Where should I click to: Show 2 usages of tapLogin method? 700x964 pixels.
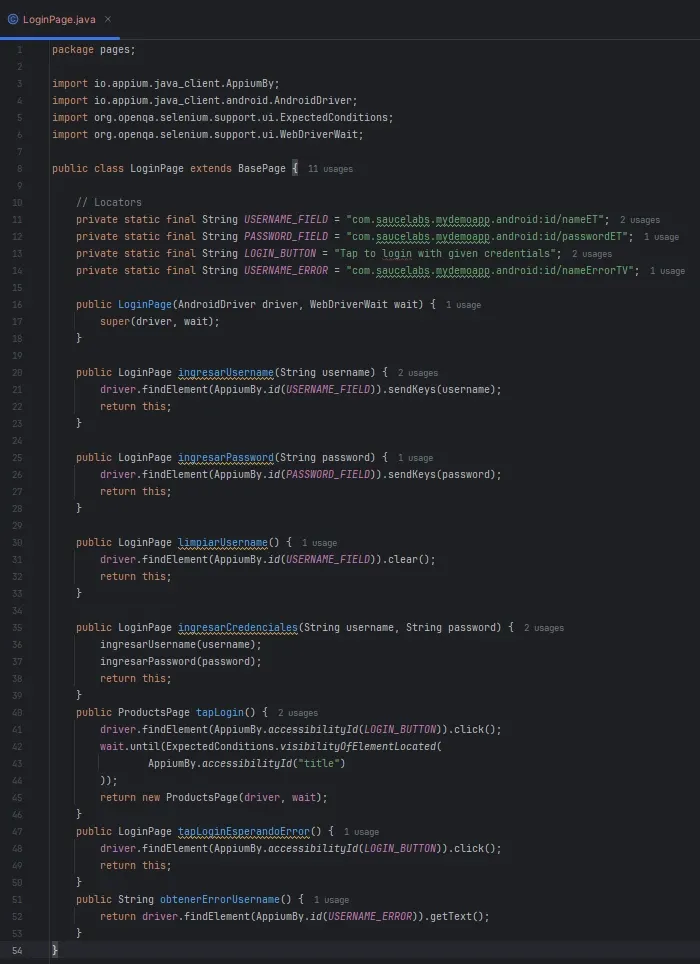pyautogui.click(x=297, y=713)
